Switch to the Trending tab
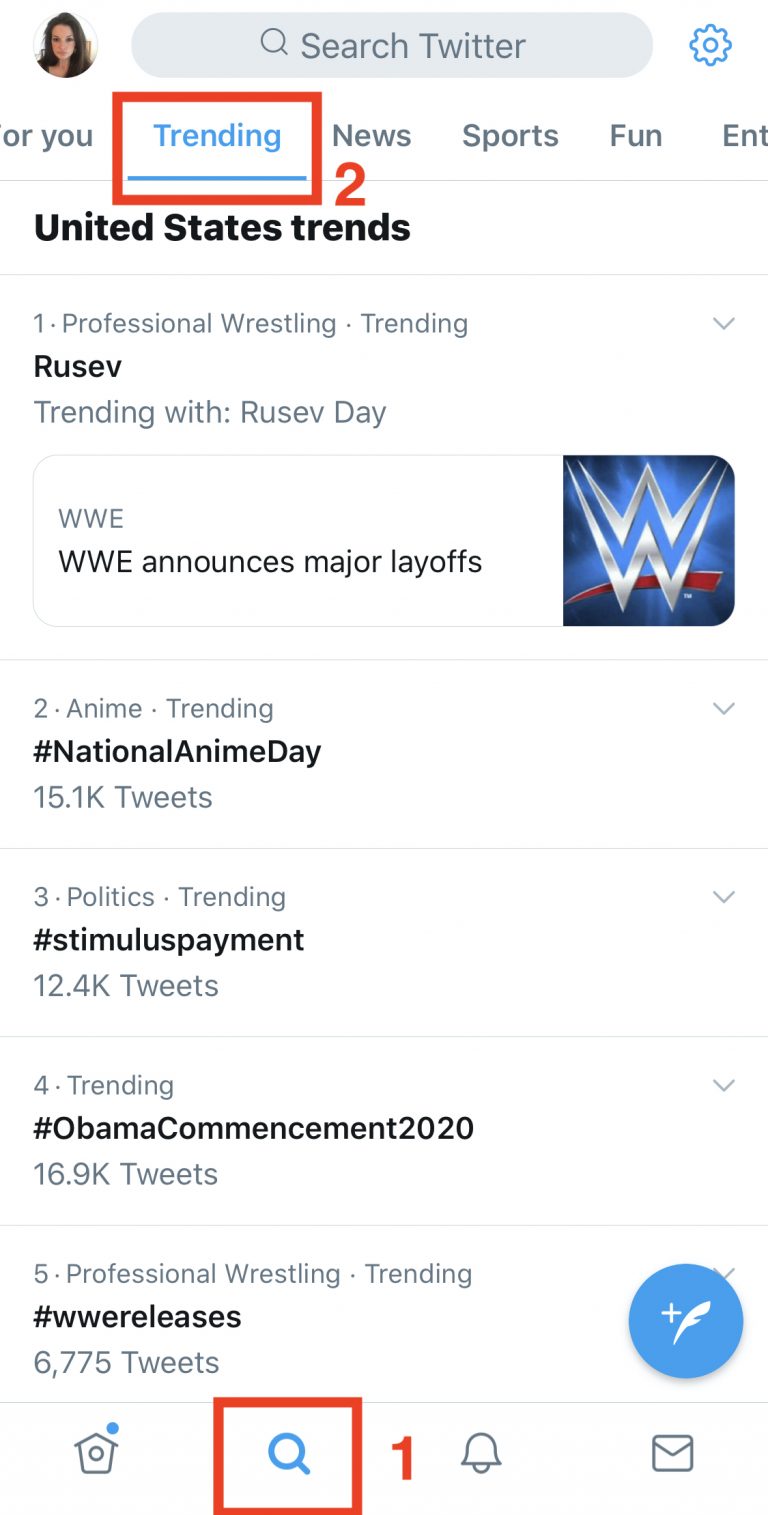This screenshot has height=1515, width=768. coord(216,136)
